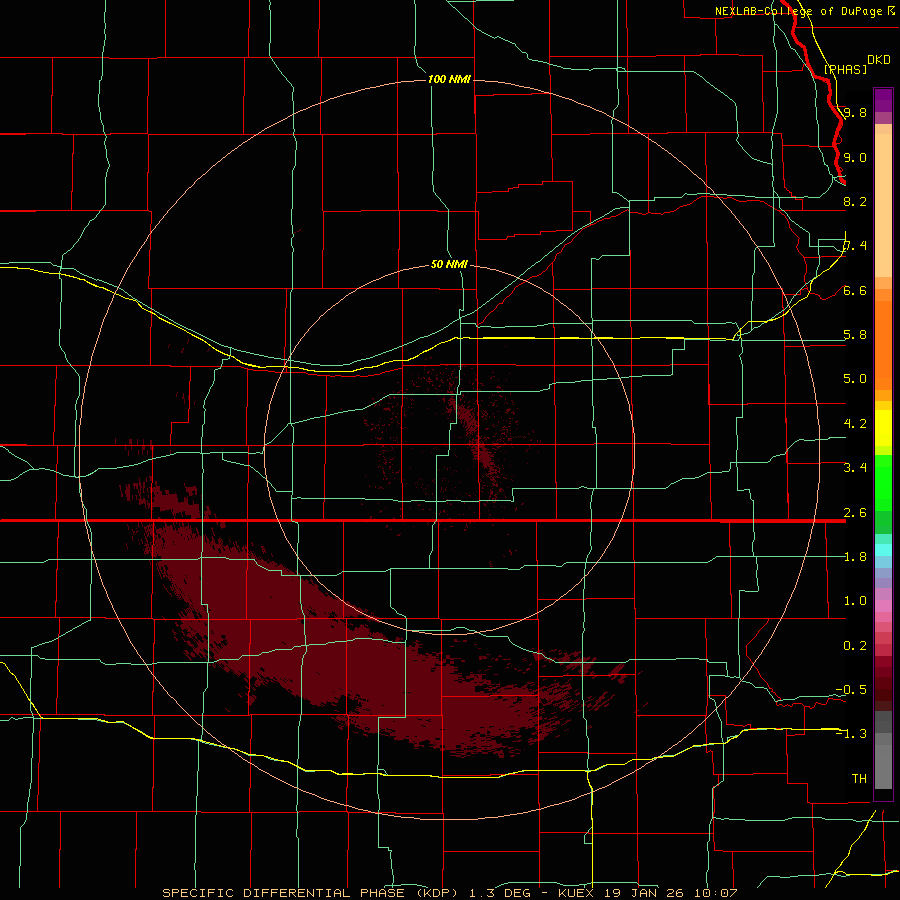
Task: Click the 8.2 scale value
Action: click(x=855, y=201)
